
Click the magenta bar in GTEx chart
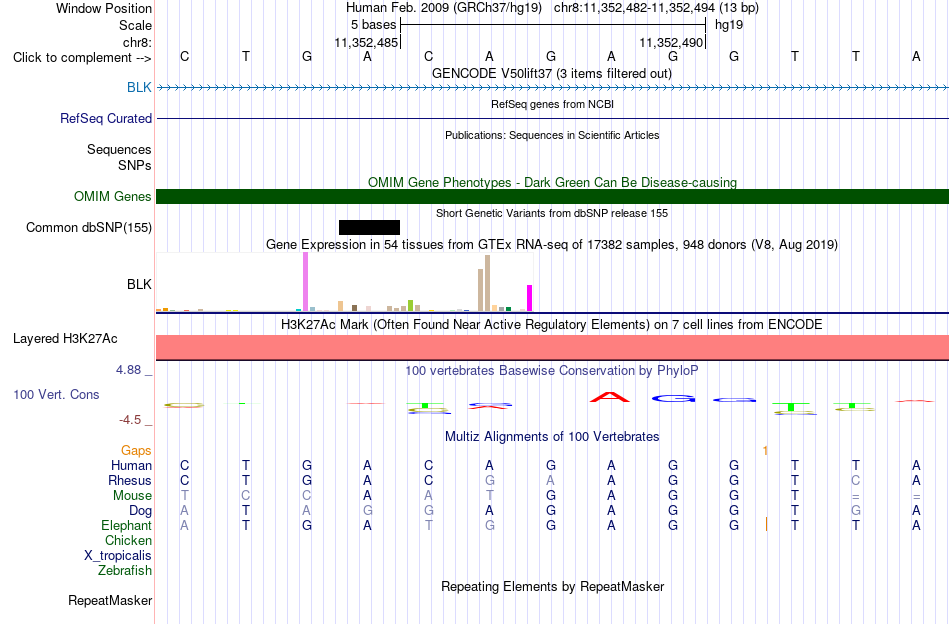(x=530, y=298)
